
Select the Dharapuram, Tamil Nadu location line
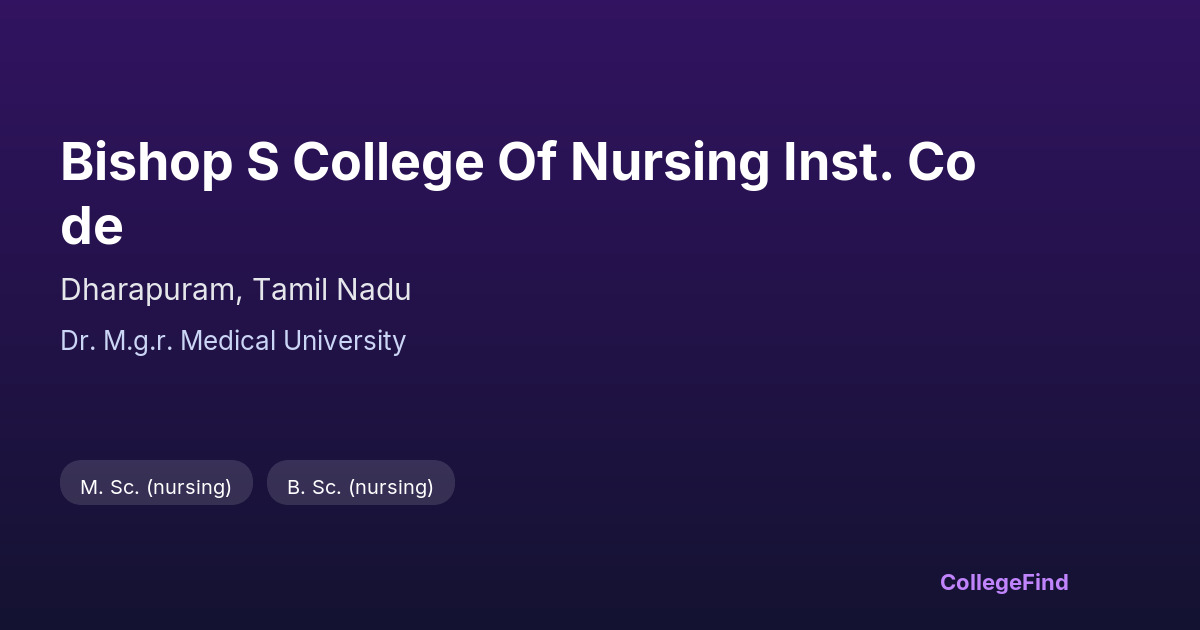pyautogui.click(x=236, y=290)
